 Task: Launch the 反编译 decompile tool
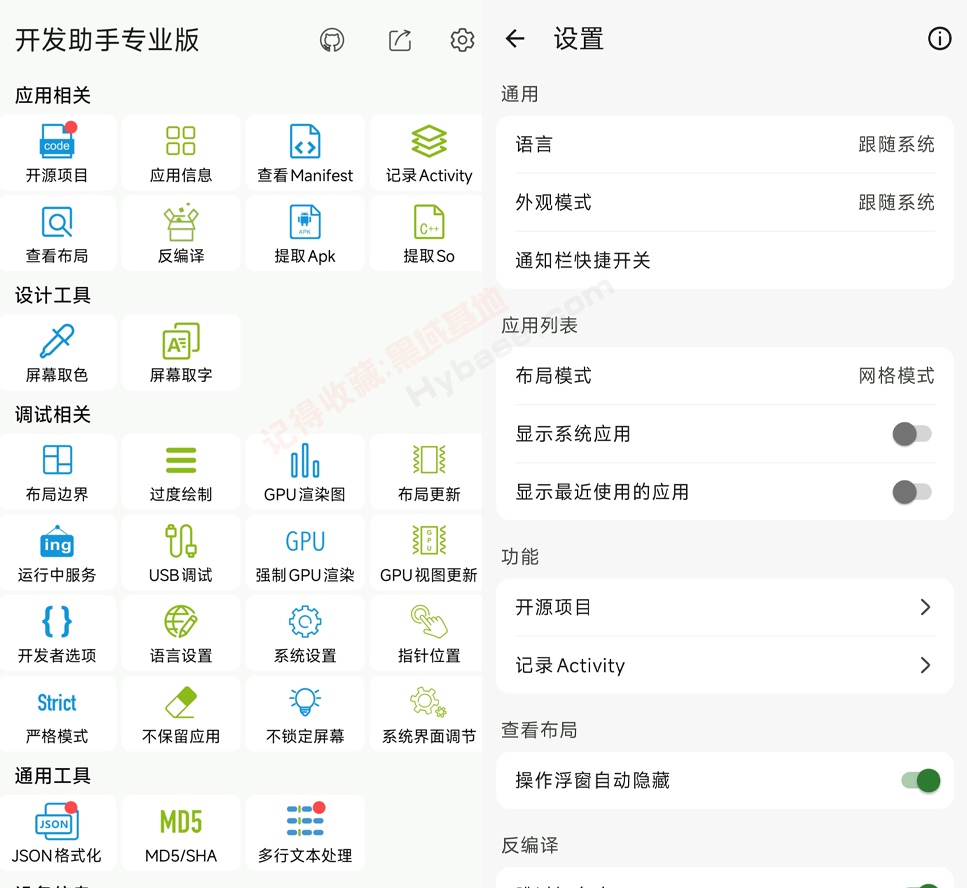coord(181,233)
